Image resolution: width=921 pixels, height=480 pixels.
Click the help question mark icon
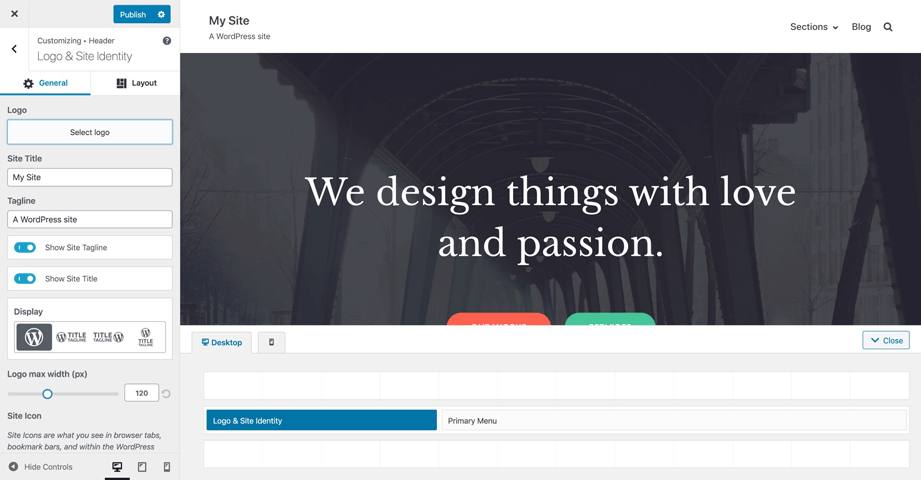pos(167,41)
